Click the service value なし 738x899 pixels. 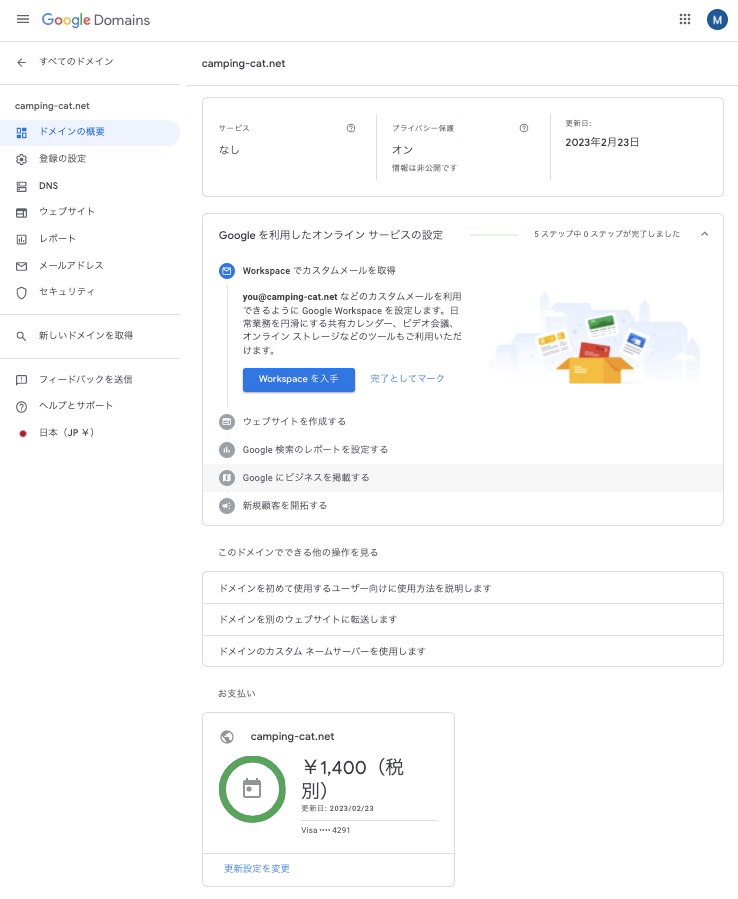pos(229,150)
